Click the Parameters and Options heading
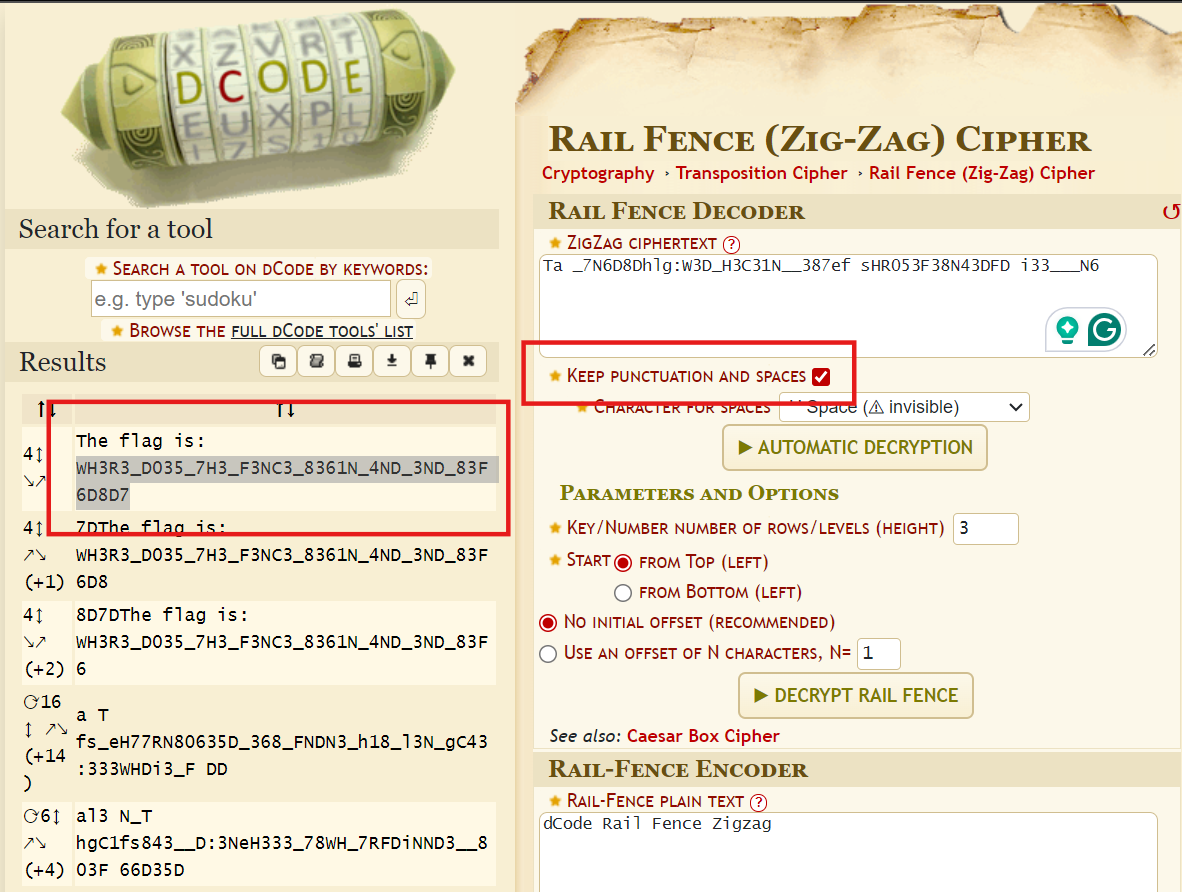This screenshot has height=892, width=1182. 699,494
